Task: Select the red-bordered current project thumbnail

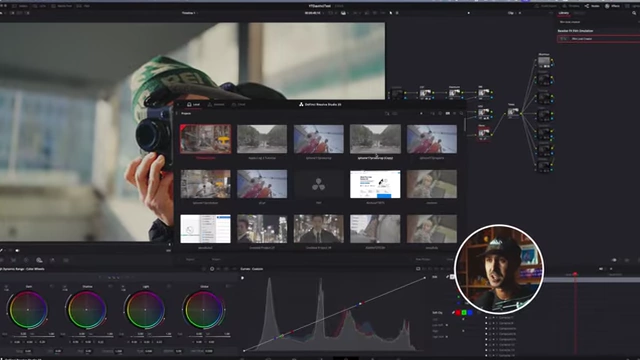Action: coord(206,139)
